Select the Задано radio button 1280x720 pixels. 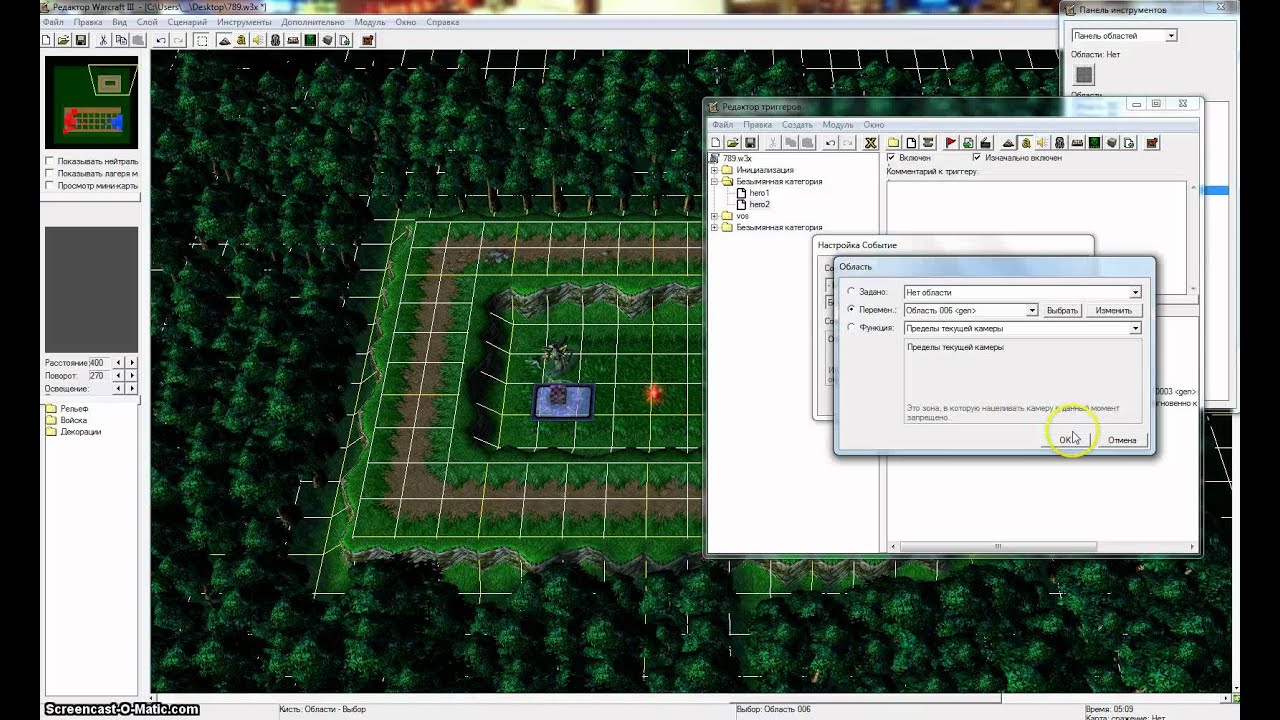tap(851, 292)
